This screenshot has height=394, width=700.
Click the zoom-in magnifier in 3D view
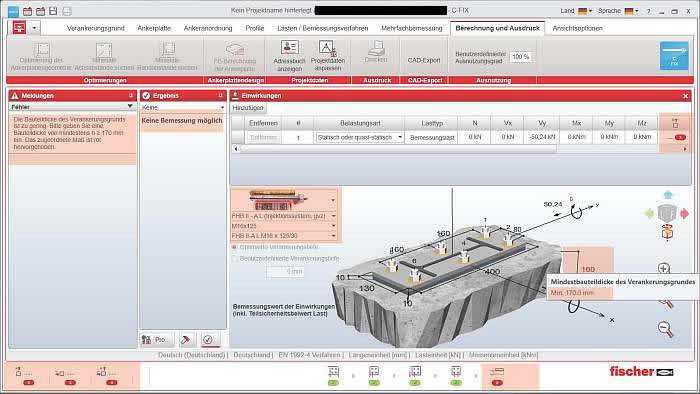664,268
